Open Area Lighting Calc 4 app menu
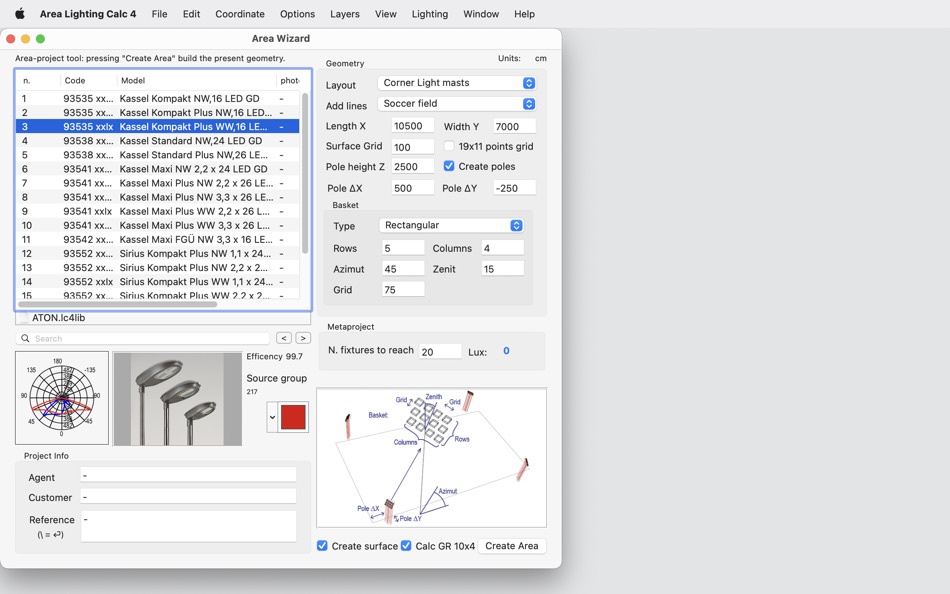950x594 pixels. click(x=88, y=13)
